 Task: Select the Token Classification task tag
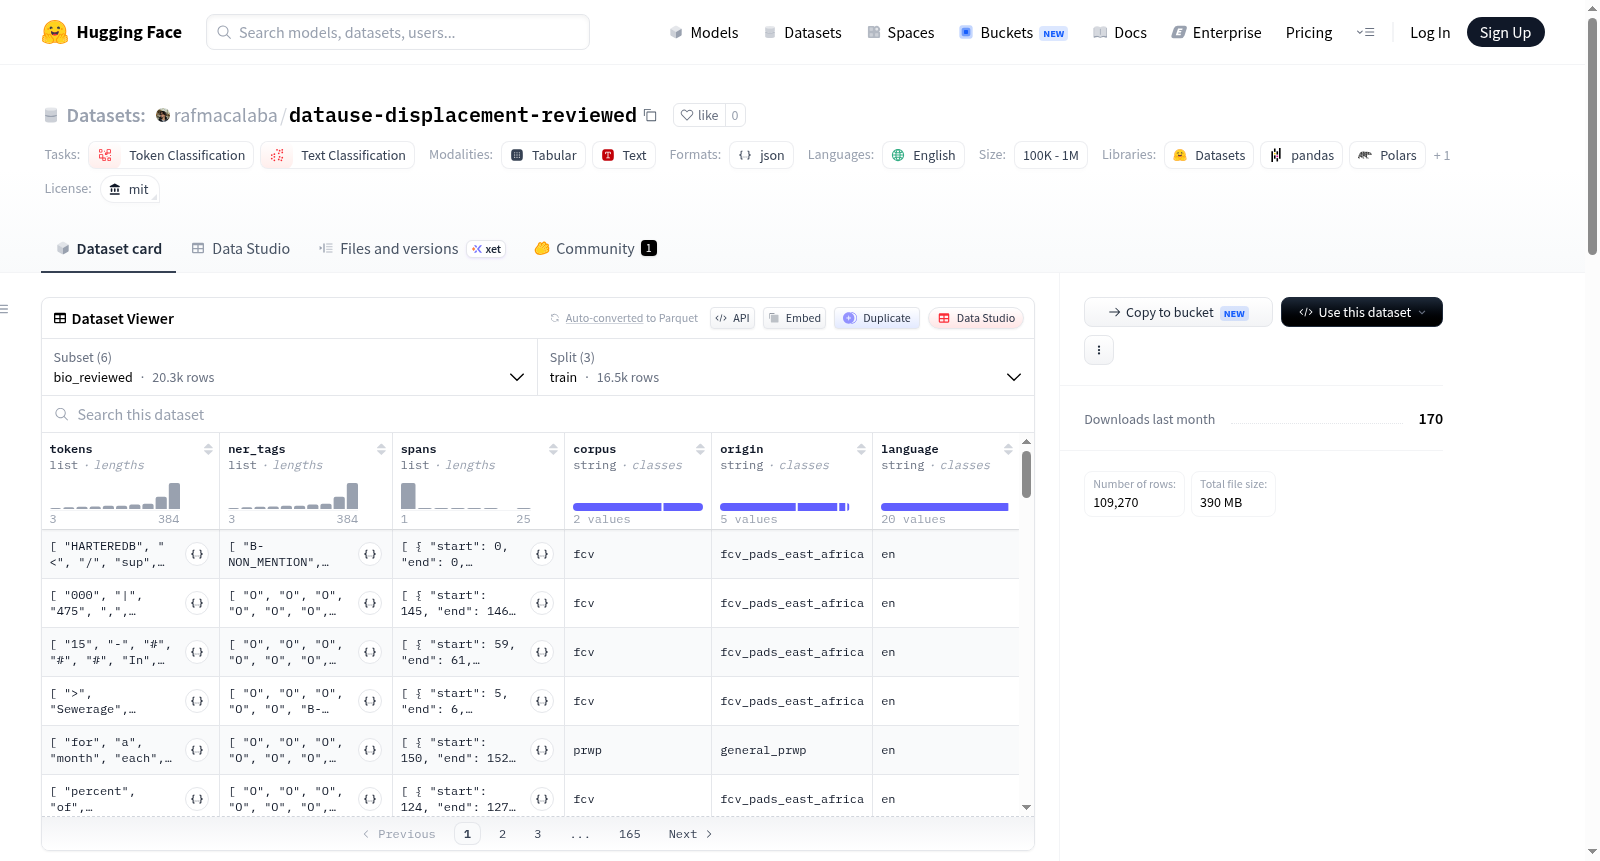[171, 155]
